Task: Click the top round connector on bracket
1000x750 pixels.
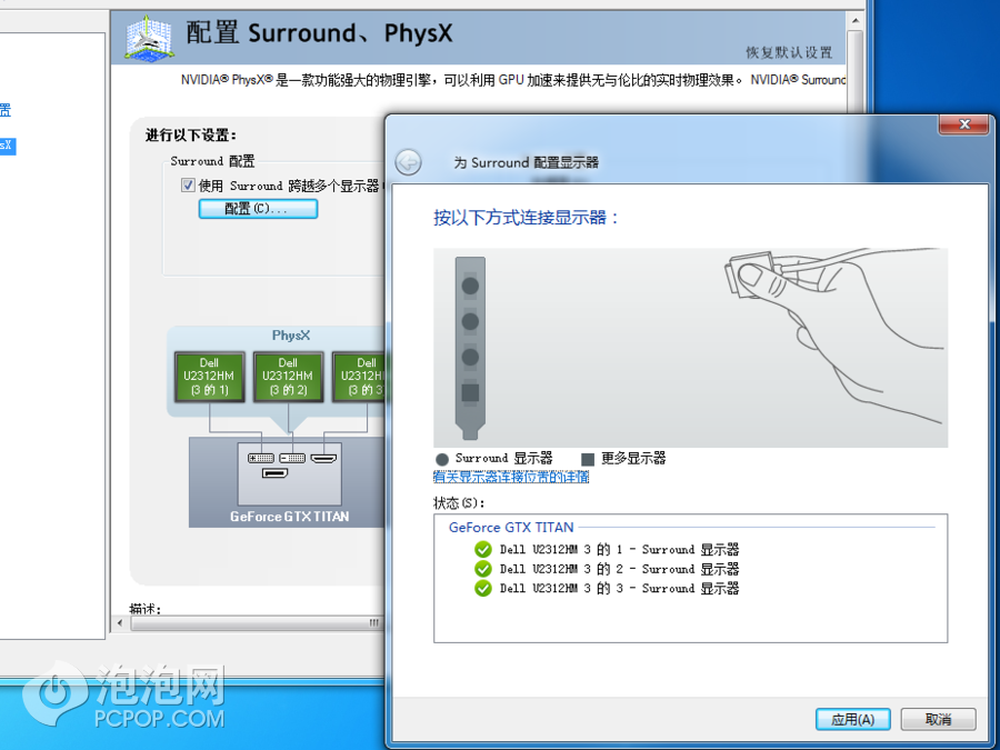Action: pos(470,286)
